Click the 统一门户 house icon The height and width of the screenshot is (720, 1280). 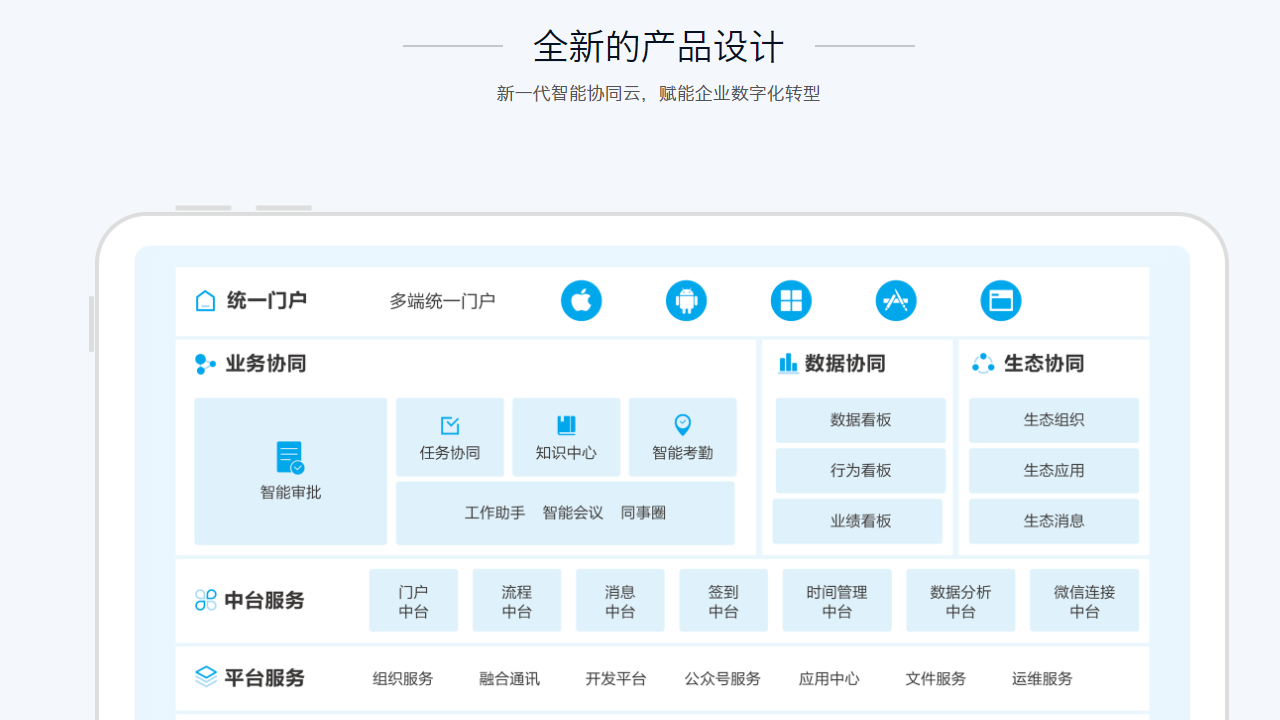point(205,300)
